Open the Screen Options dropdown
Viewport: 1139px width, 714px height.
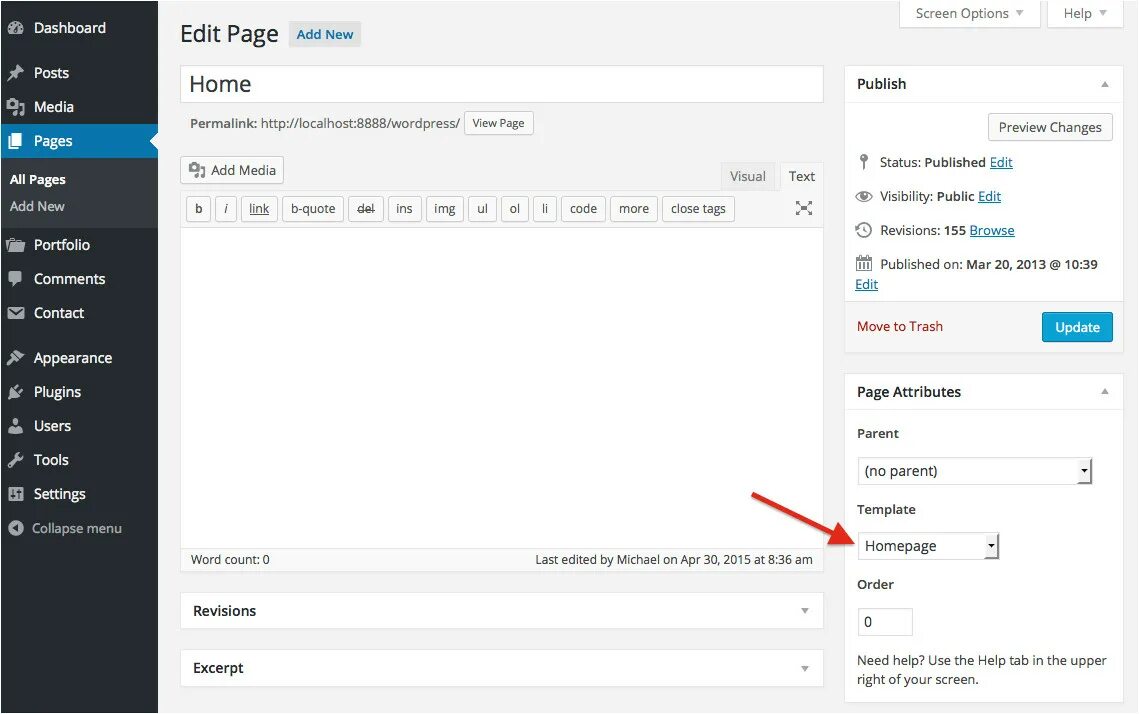coord(969,14)
